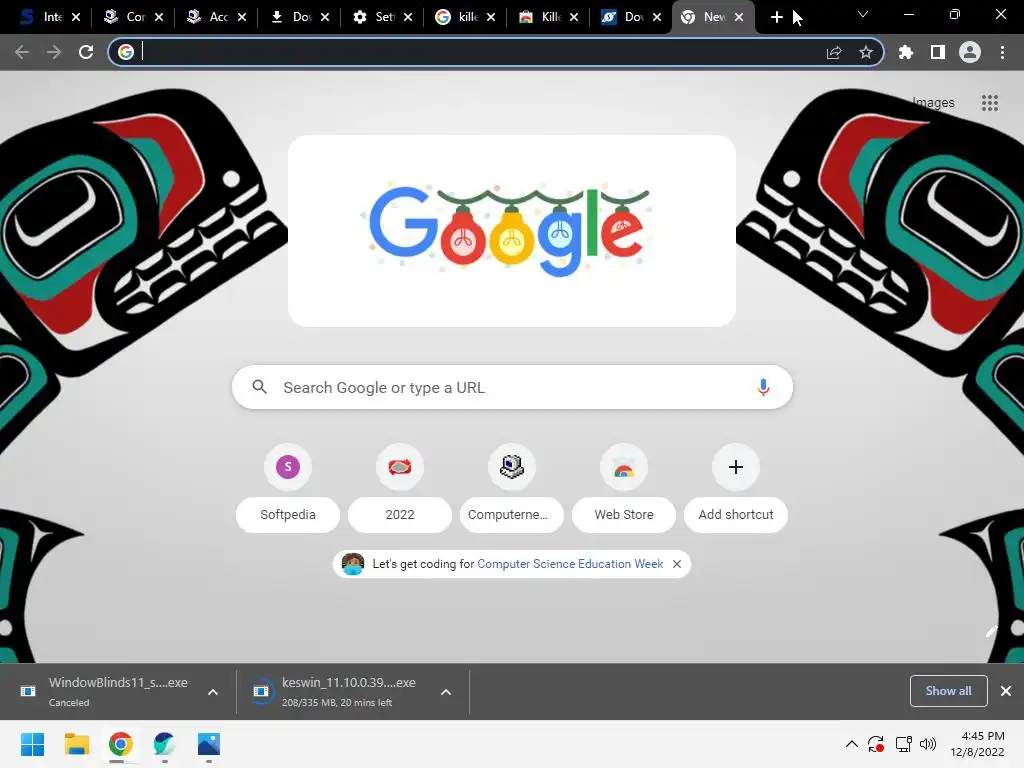This screenshot has height=768, width=1024.
Task: Open the Web Store shortcut
Action: [x=624, y=488]
